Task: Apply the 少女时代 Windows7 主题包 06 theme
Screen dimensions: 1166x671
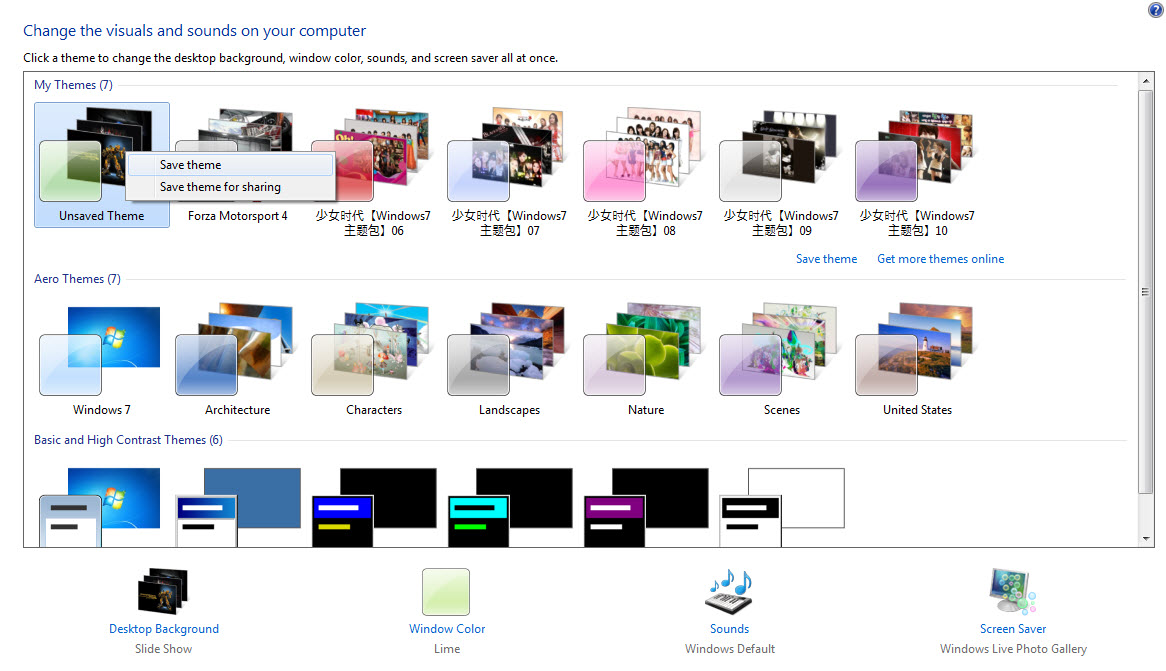Action: click(x=373, y=172)
